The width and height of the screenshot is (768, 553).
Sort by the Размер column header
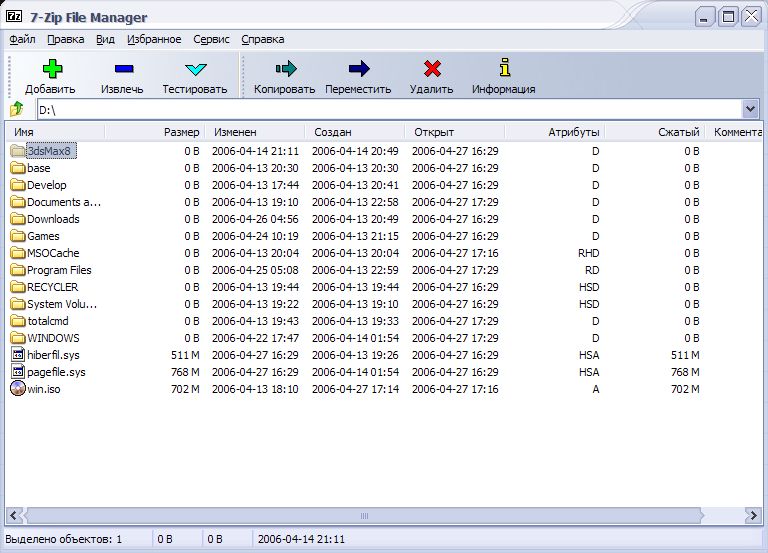pos(155,132)
